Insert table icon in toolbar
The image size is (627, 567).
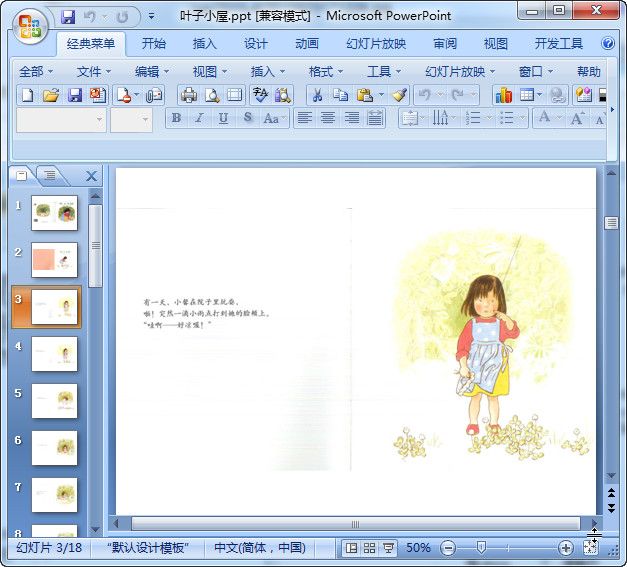[x=527, y=95]
